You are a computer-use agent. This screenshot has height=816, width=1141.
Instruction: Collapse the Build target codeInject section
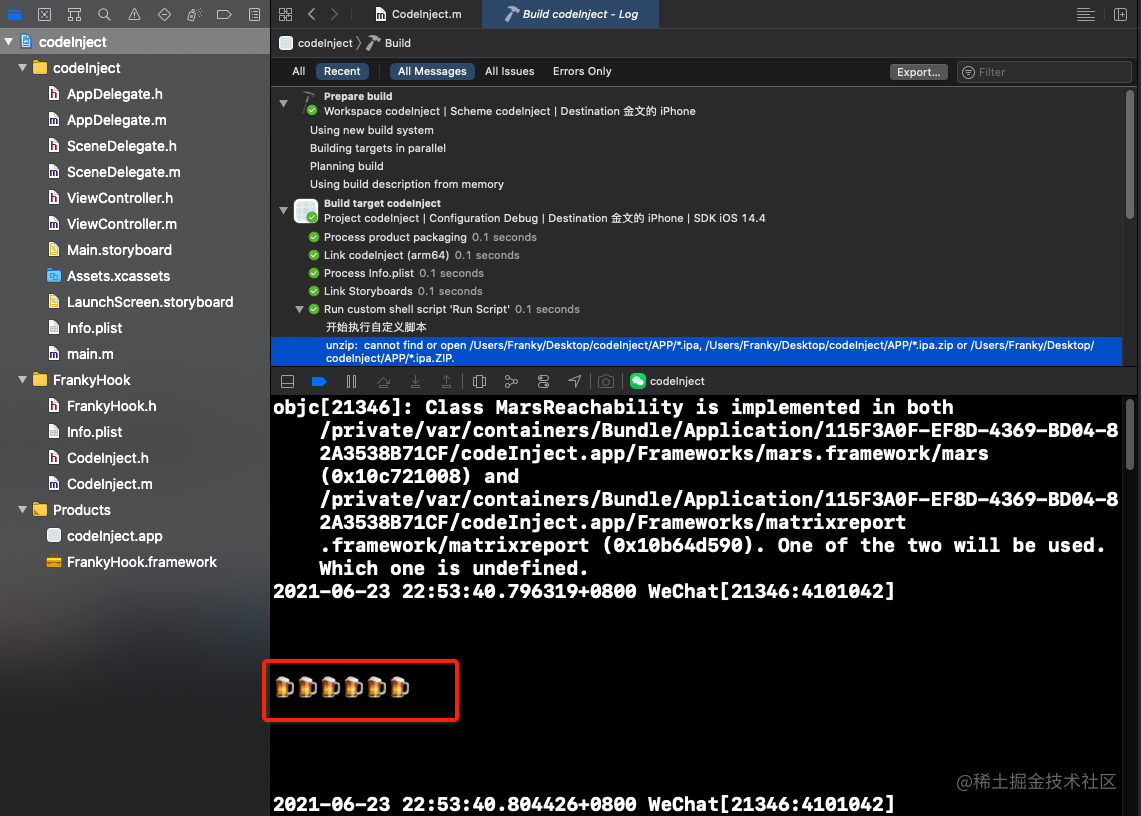[x=284, y=210]
